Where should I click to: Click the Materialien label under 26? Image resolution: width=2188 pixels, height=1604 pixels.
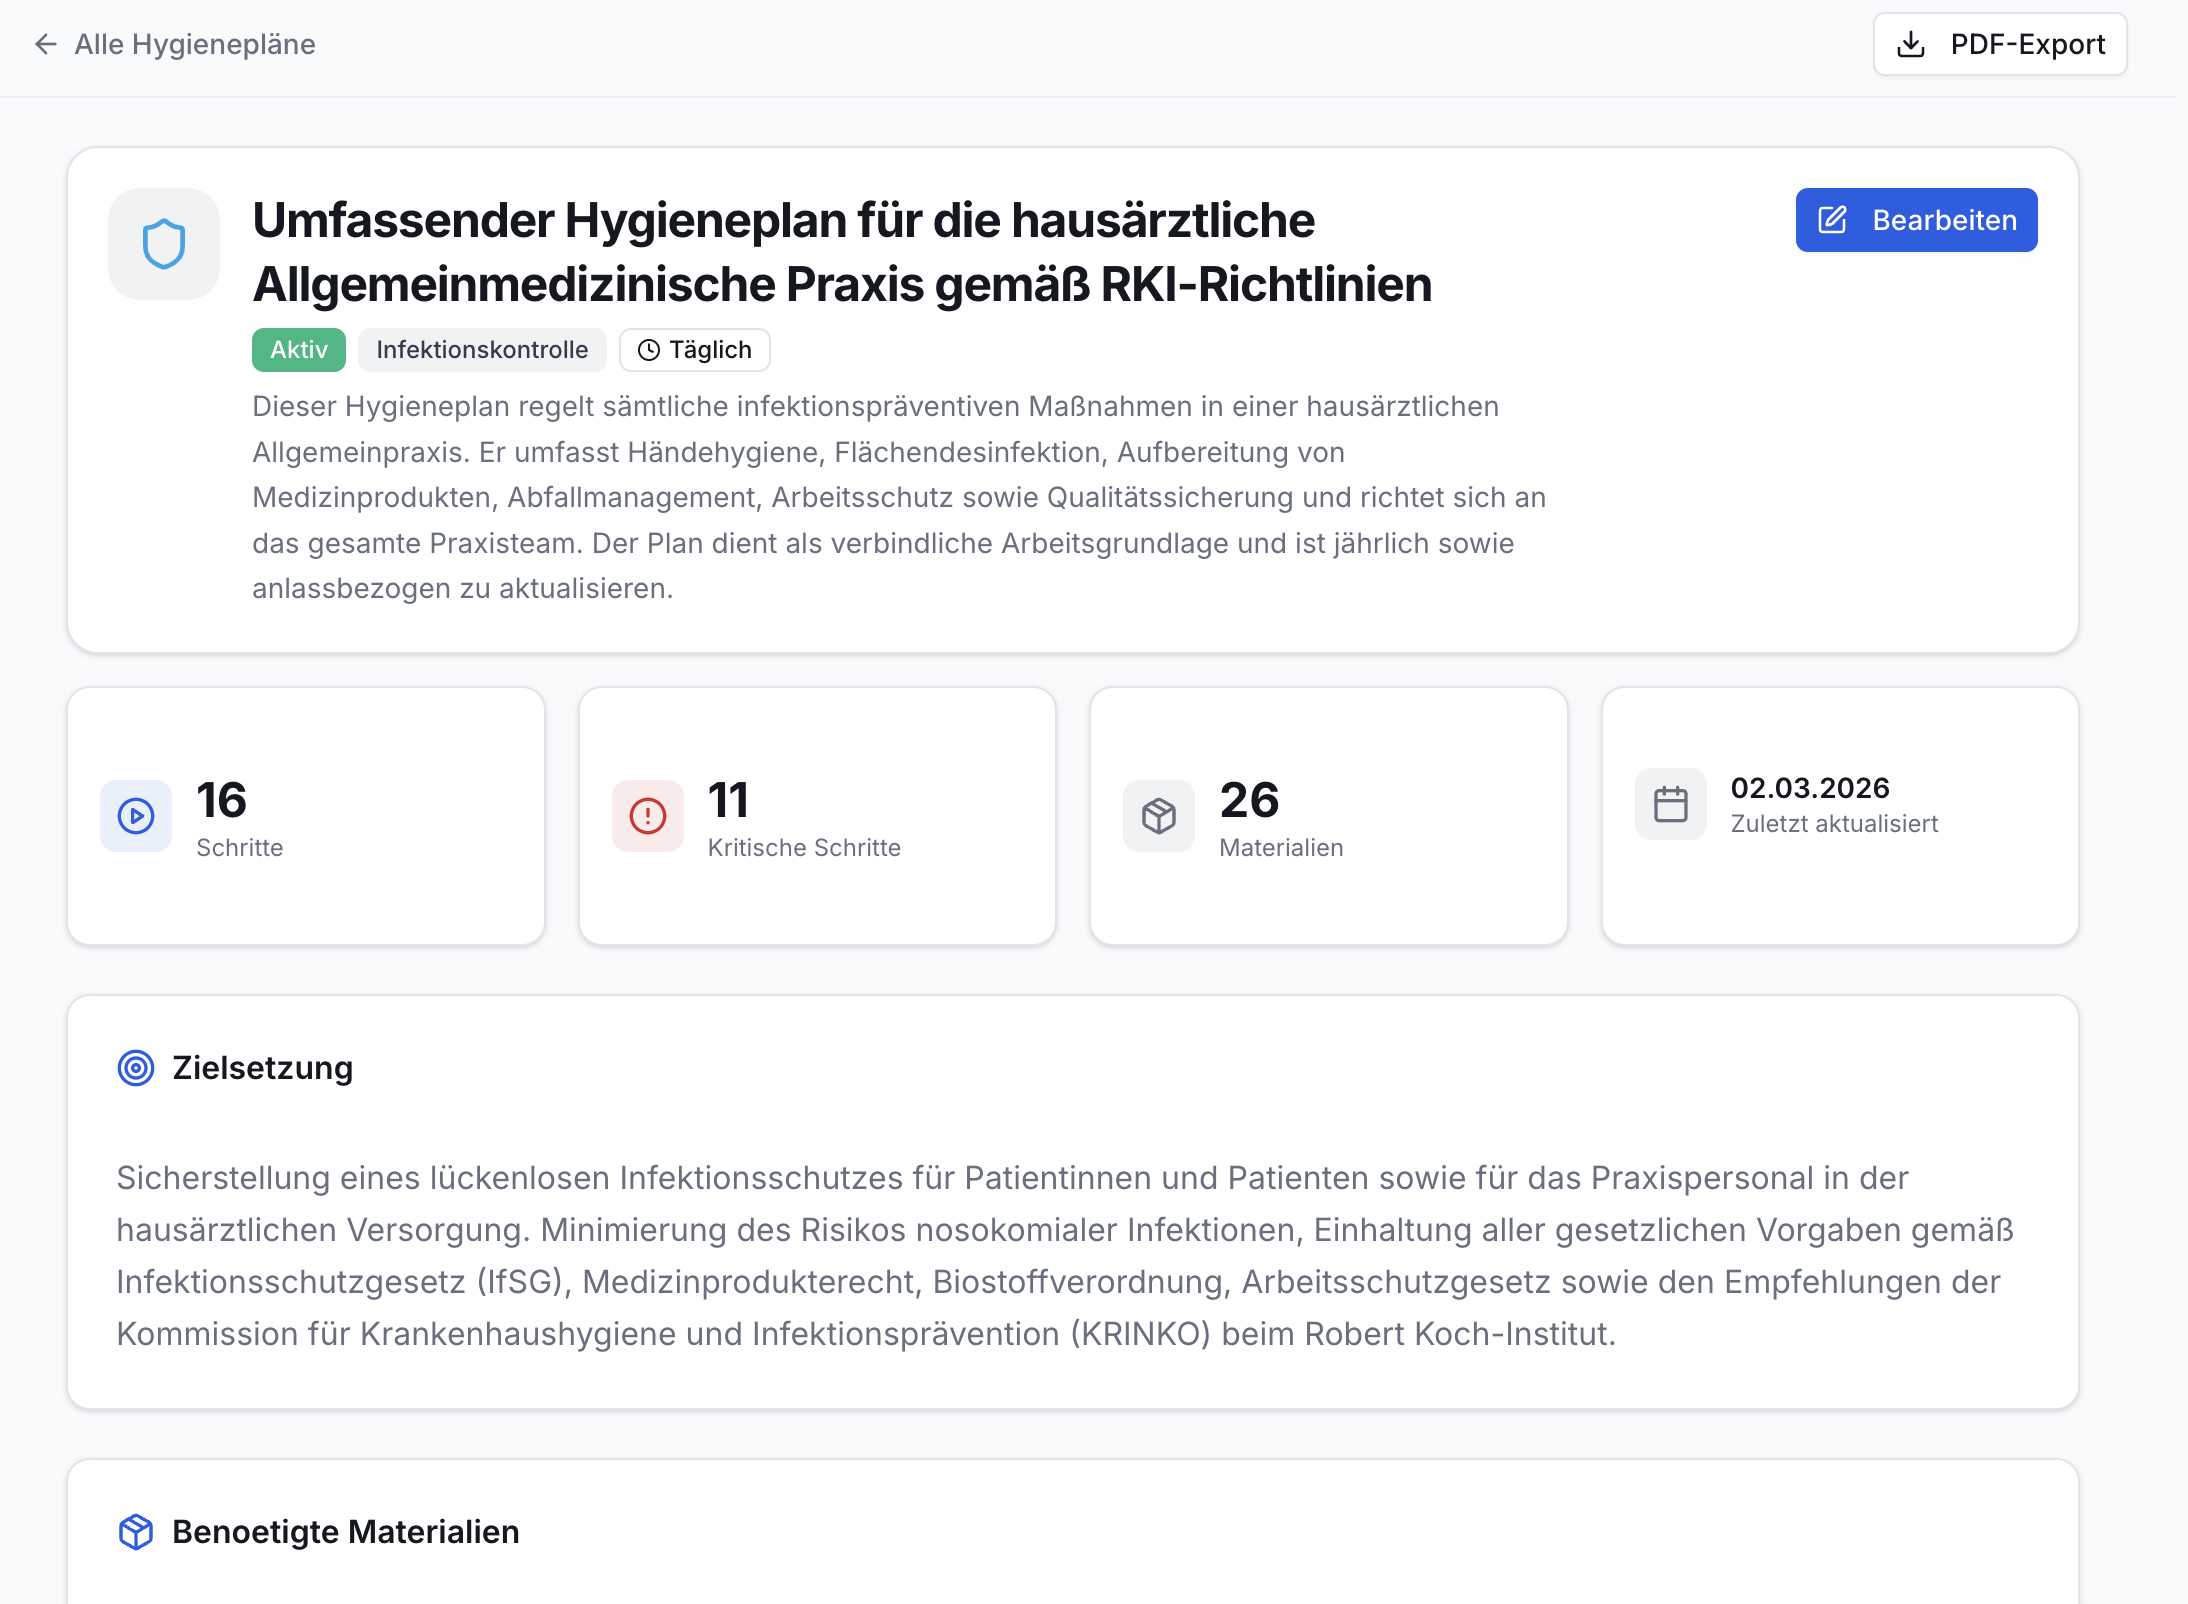[1281, 848]
